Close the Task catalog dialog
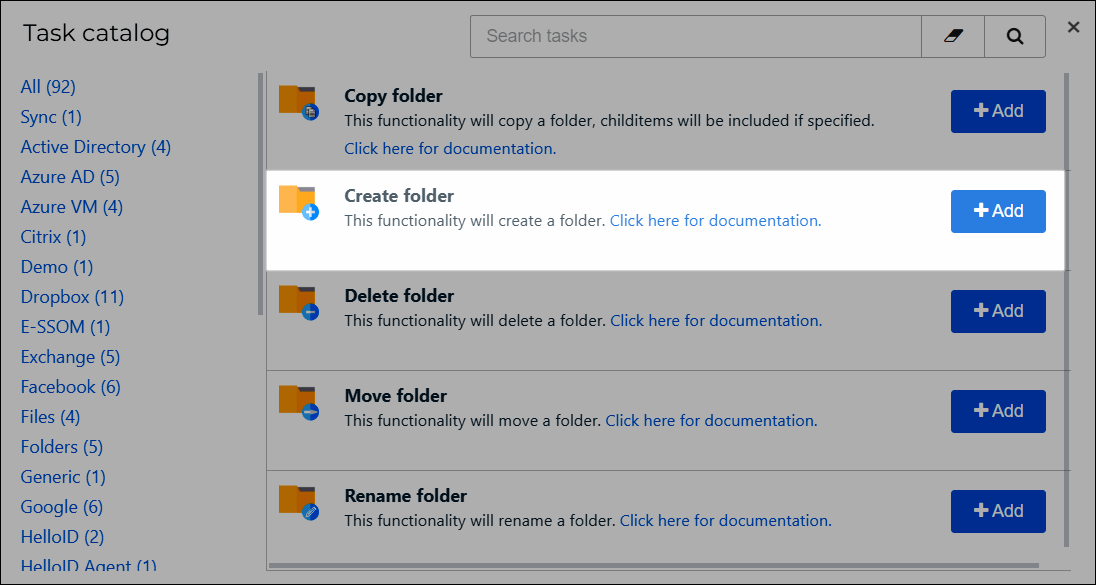The width and height of the screenshot is (1096, 585). (x=1073, y=27)
